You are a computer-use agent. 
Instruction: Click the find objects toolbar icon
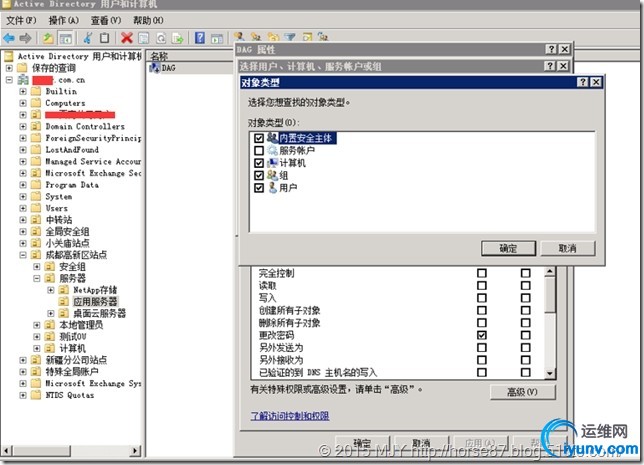[x=307, y=37]
